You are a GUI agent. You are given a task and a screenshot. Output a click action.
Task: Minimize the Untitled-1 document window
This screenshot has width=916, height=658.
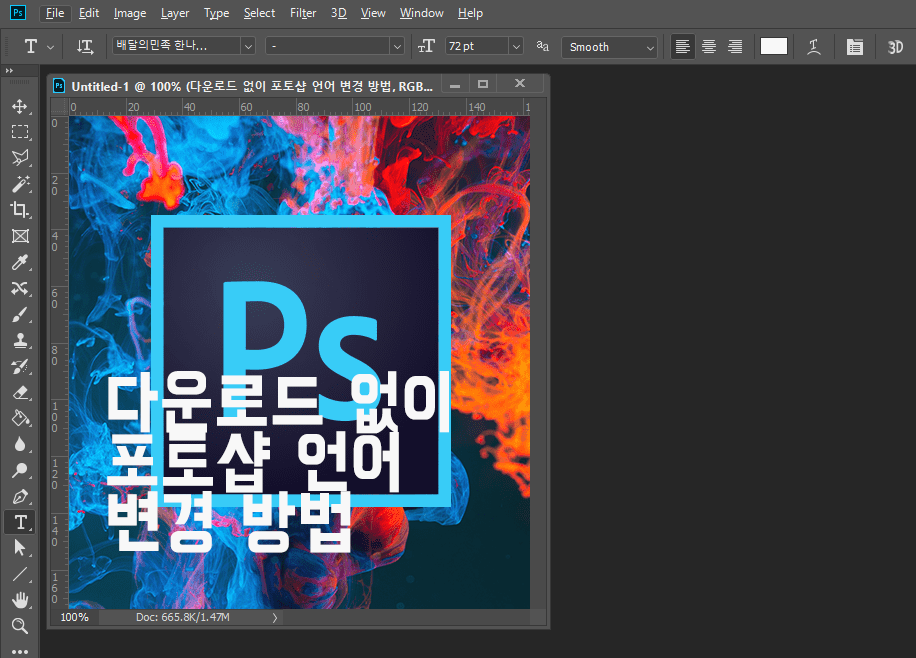point(455,85)
